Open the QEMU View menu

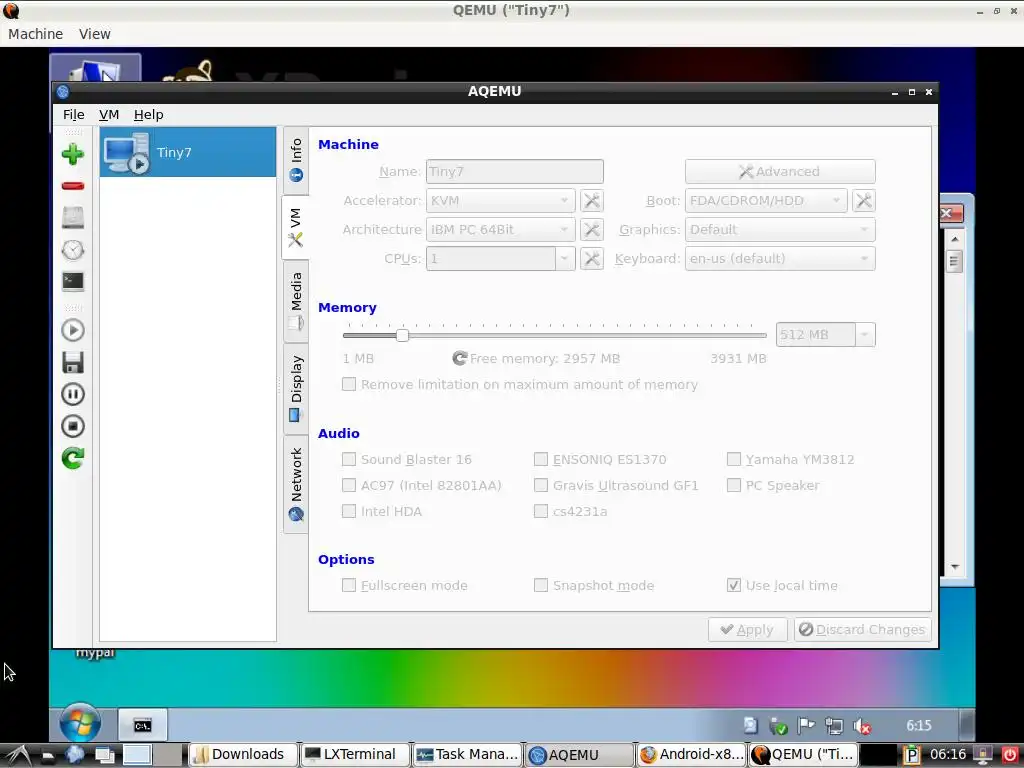95,34
